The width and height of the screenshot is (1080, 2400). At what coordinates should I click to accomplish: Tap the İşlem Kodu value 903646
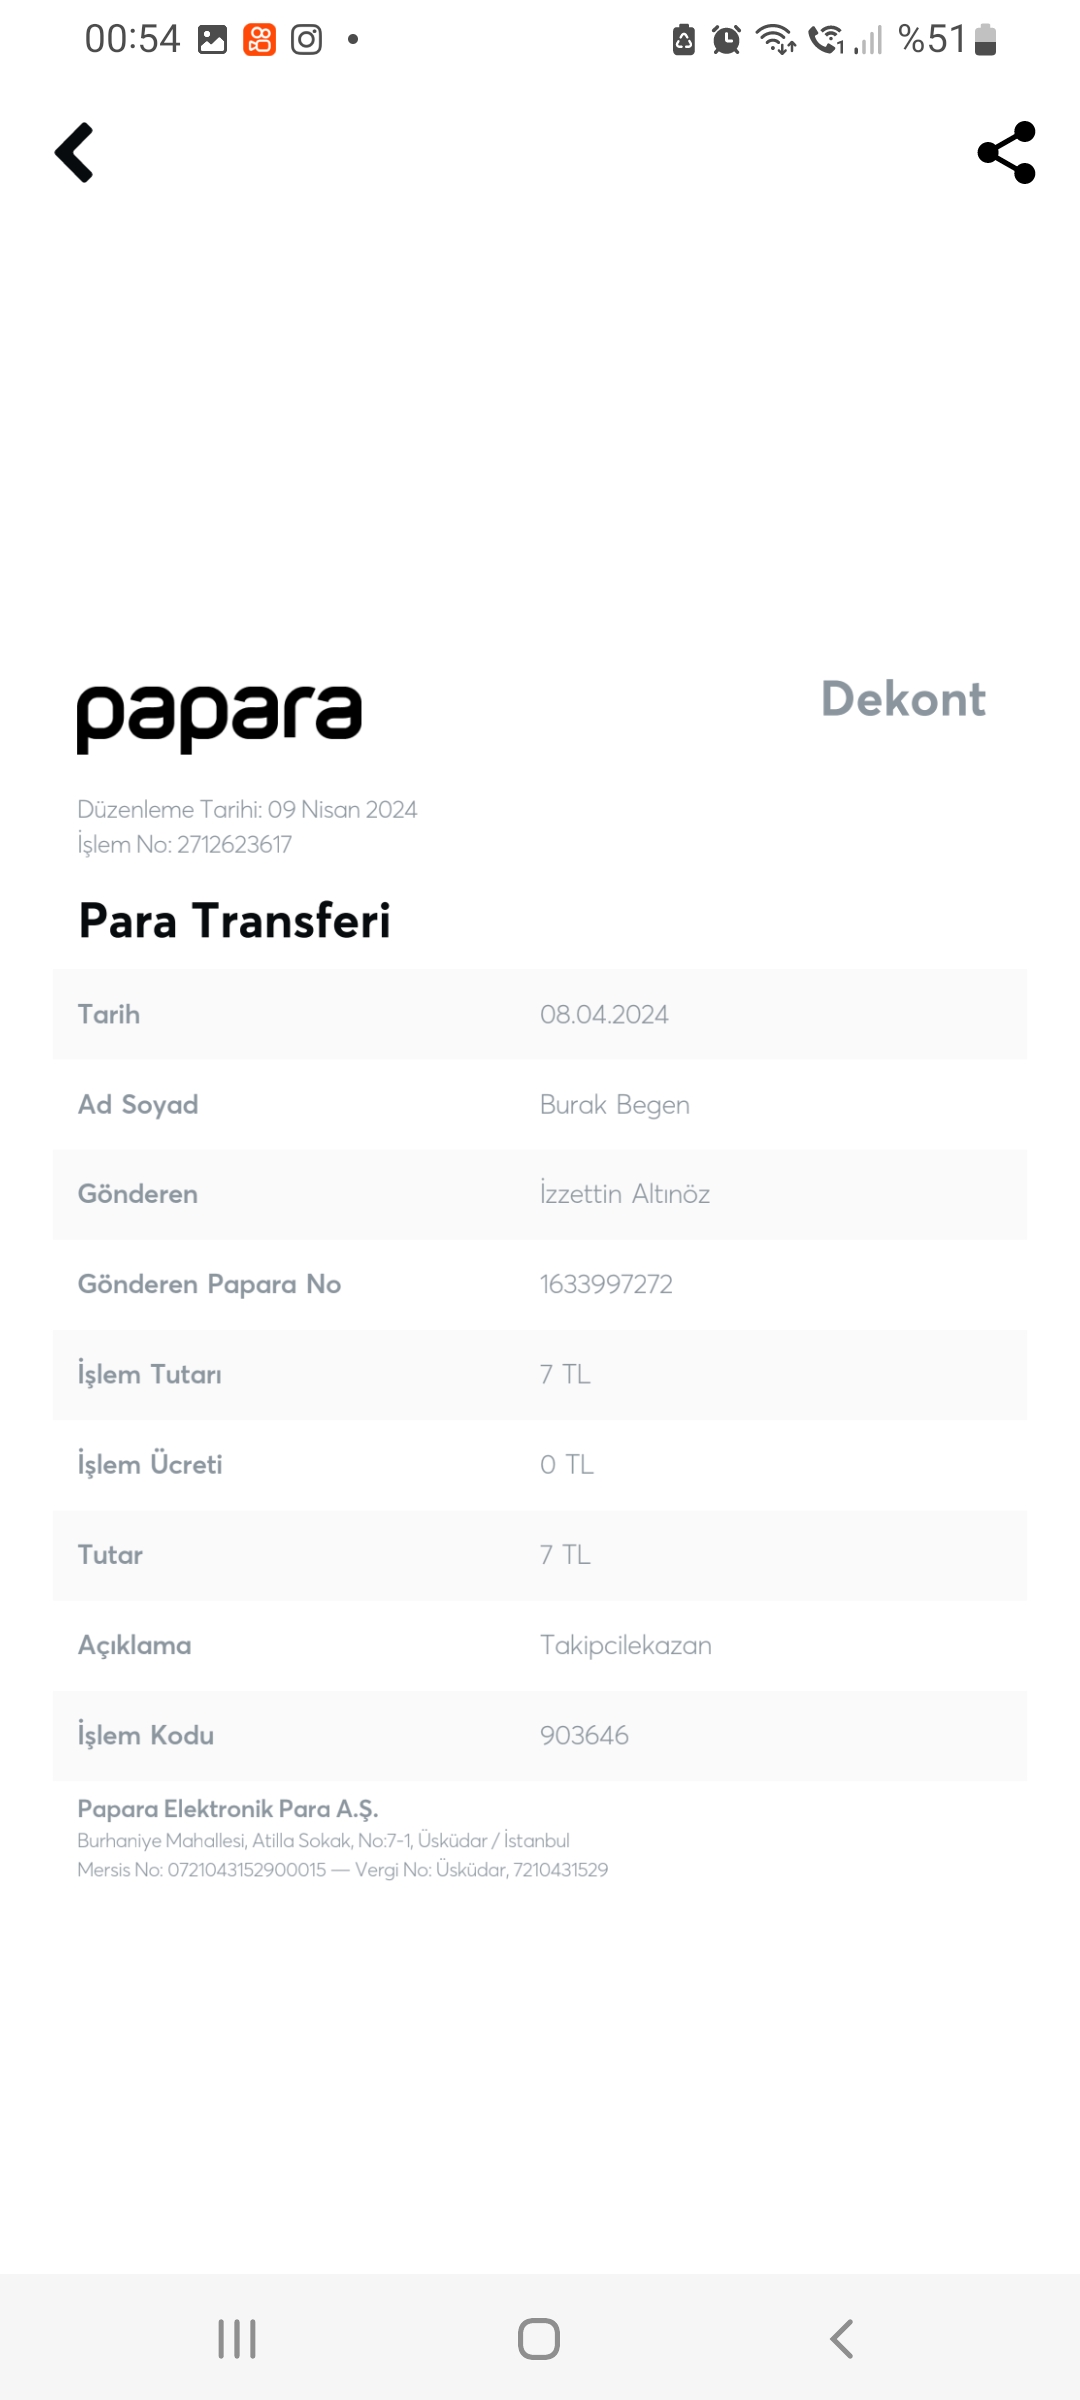[584, 1735]
